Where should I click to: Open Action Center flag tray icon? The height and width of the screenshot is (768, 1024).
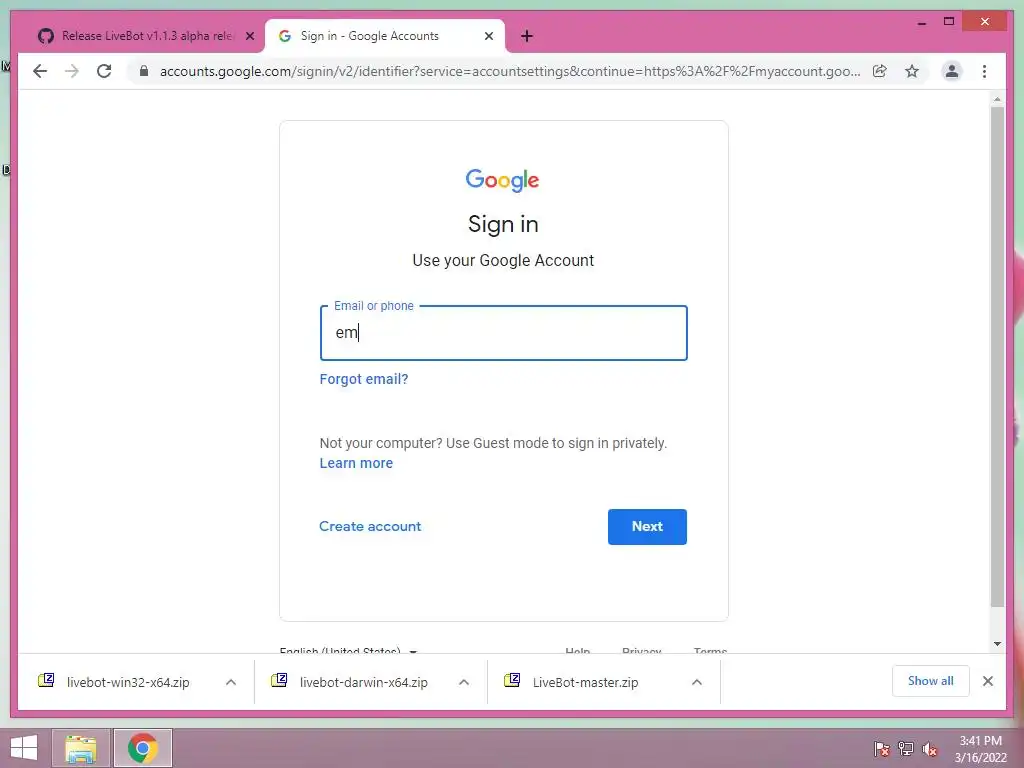[x=881, y=749]
